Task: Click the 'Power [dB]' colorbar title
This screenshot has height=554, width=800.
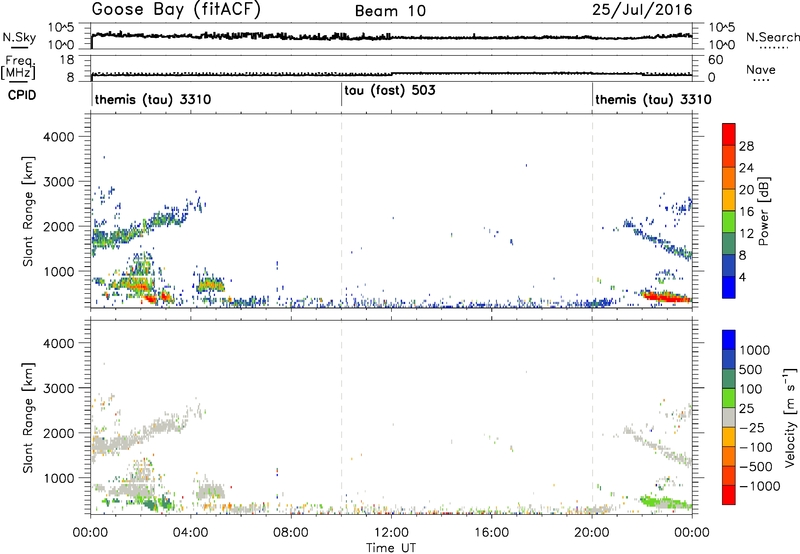Action: click(764, 211)
